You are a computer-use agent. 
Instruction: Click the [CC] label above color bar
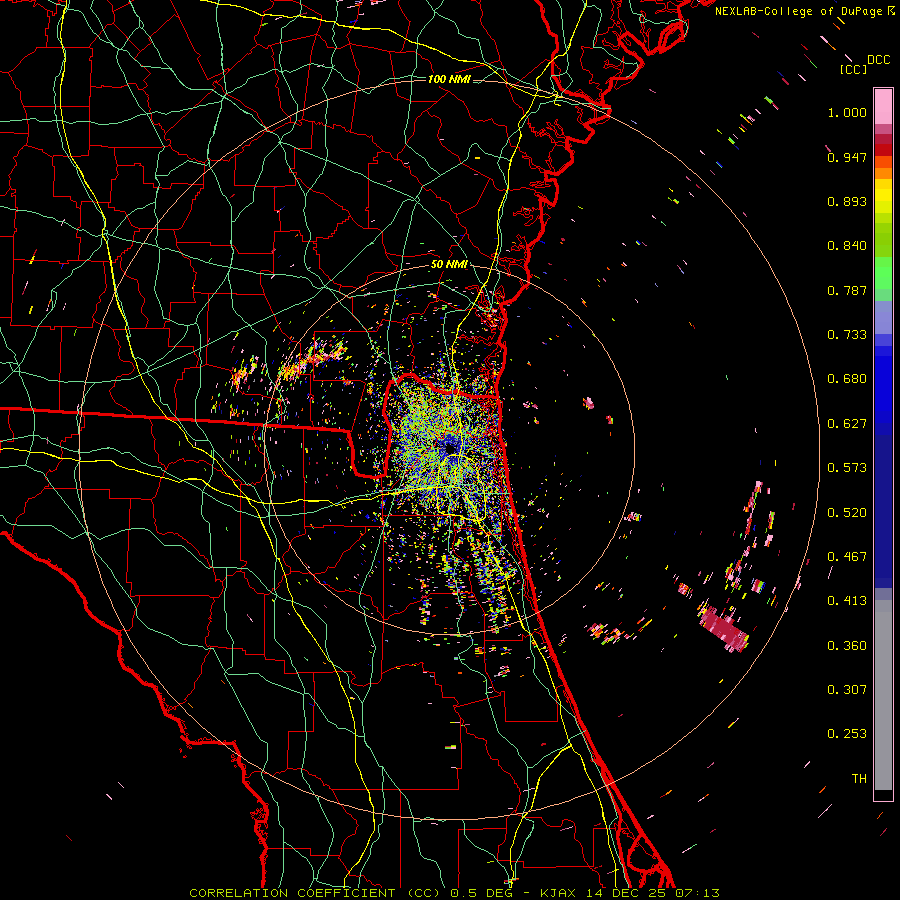853,69
